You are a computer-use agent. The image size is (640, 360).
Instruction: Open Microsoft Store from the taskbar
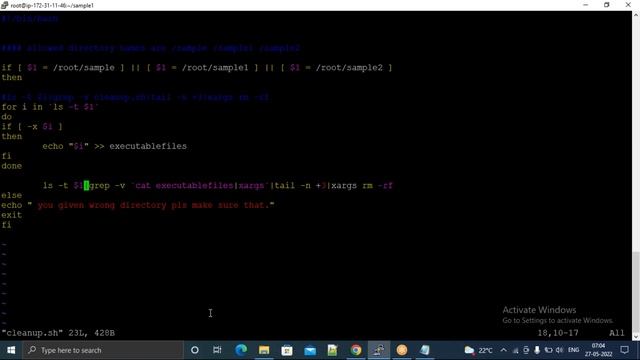[x=287, y=350]
